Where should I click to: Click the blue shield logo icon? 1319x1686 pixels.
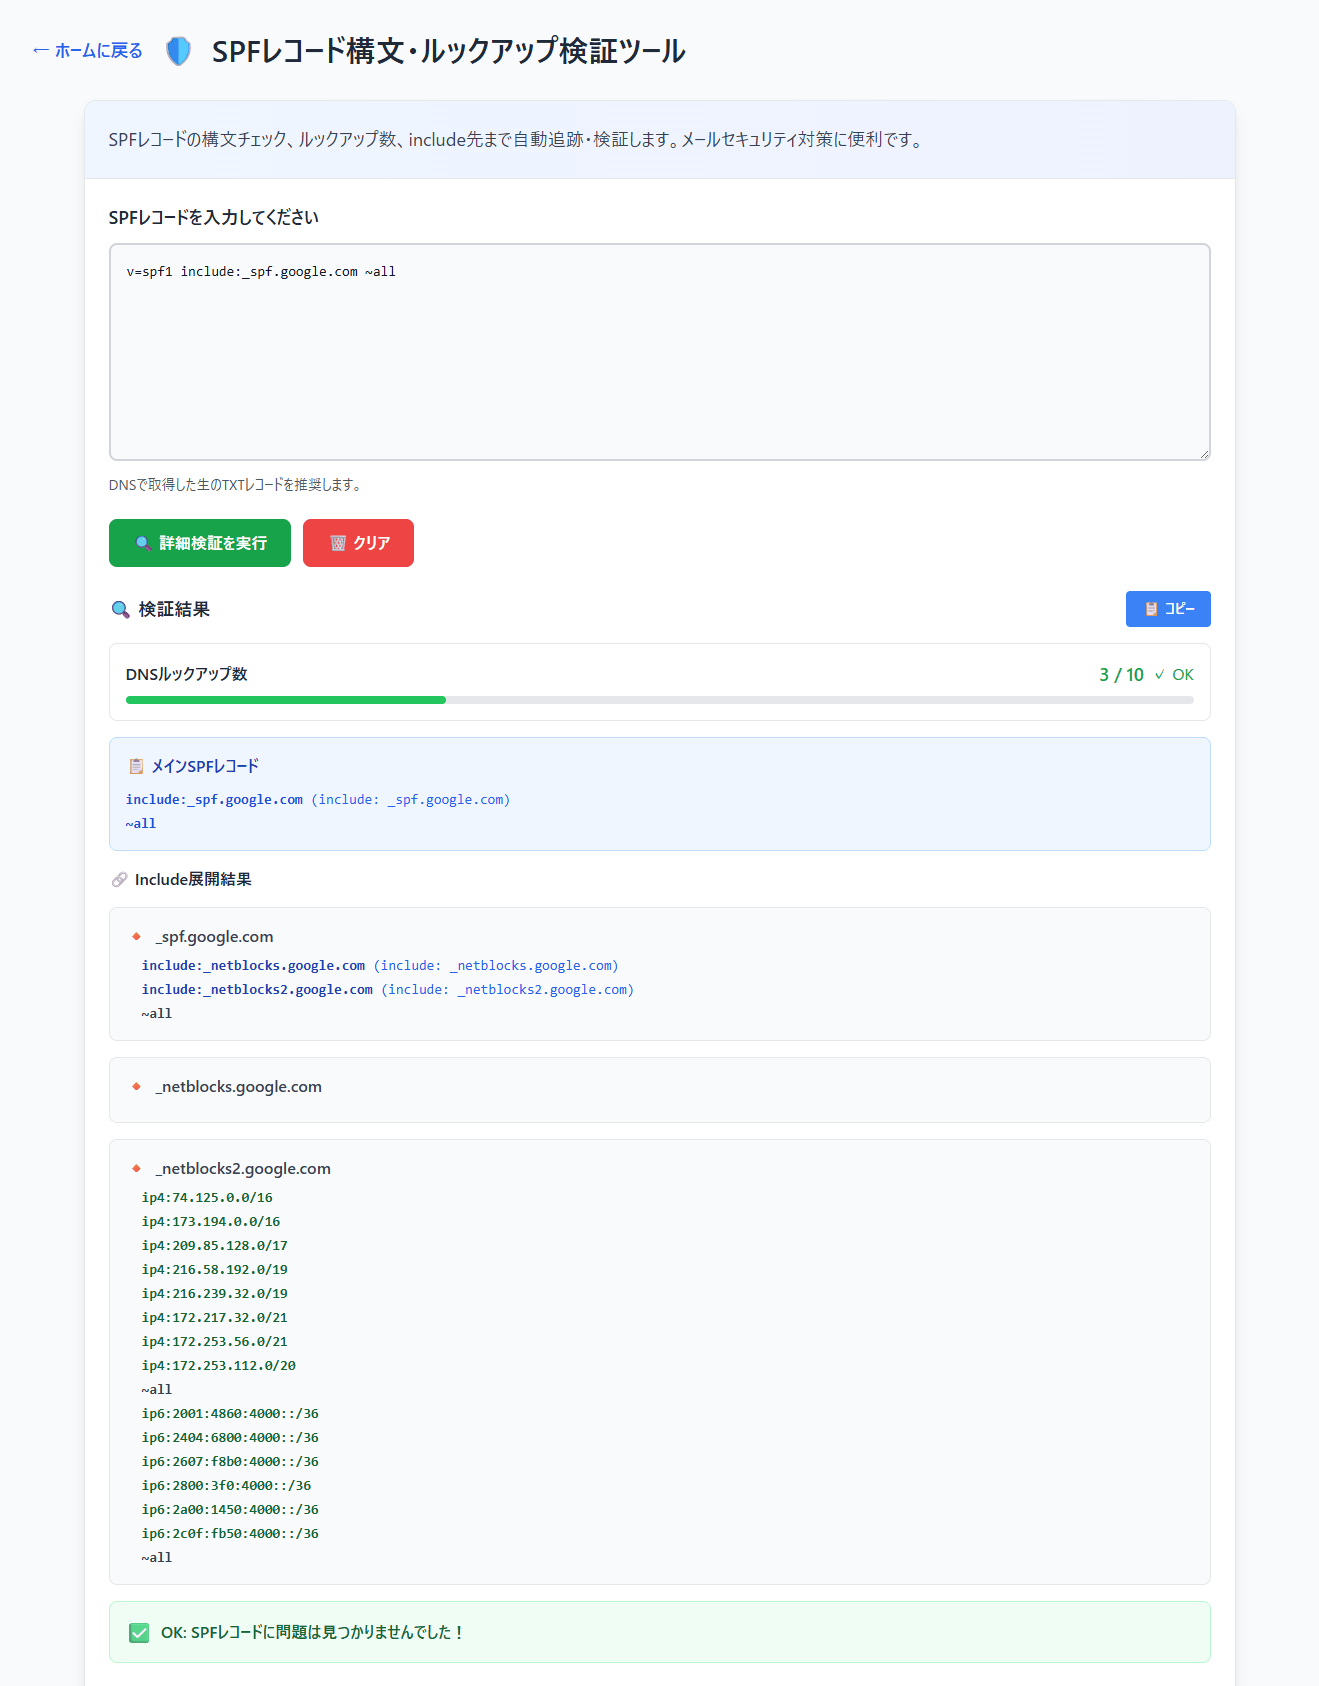(178, 51)
